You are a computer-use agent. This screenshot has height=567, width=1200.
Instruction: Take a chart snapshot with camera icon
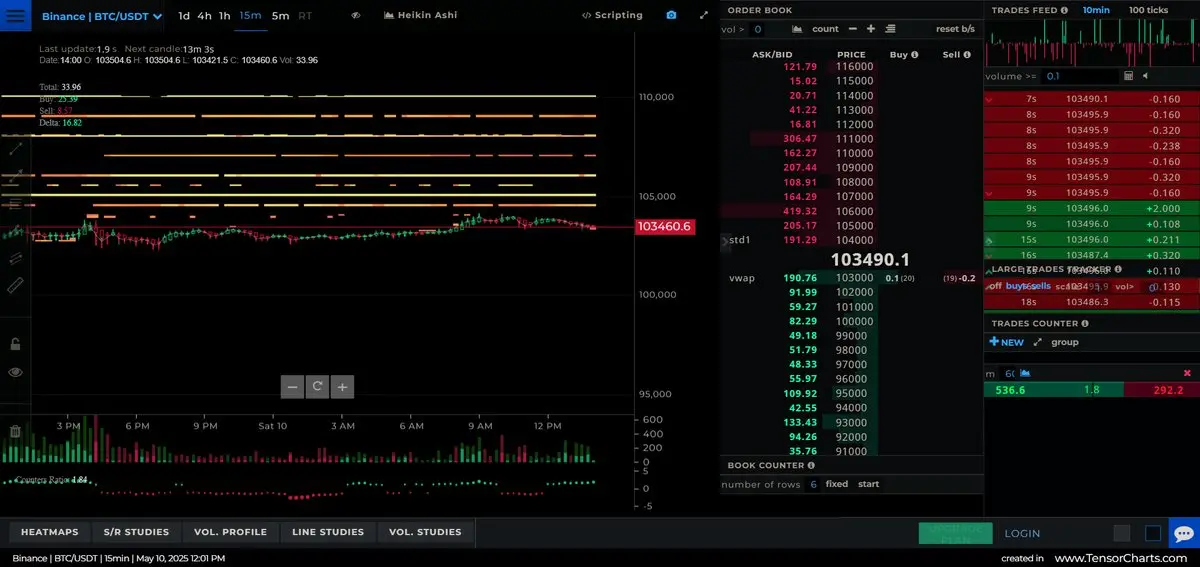click(x=671, y=16)
